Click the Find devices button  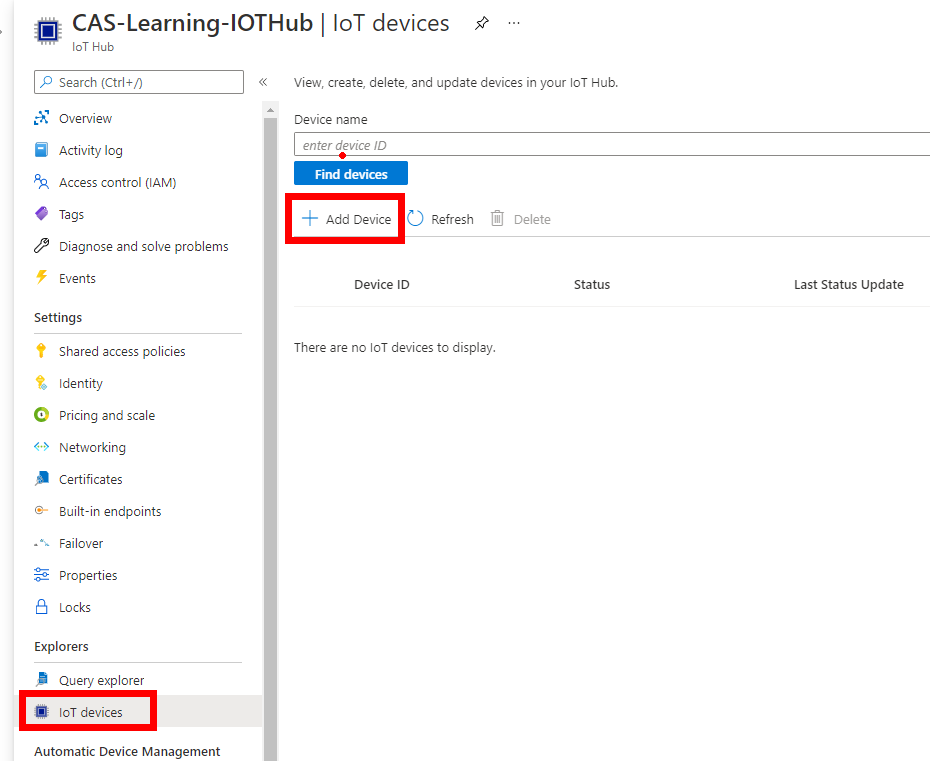(x=351, y=174)
